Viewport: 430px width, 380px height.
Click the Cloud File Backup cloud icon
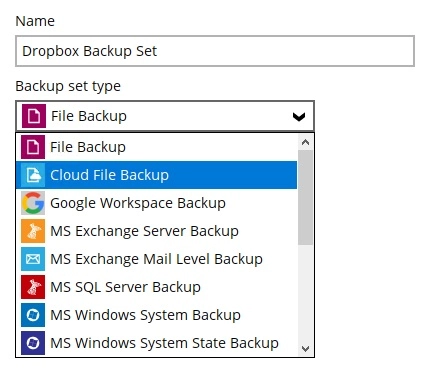click(33, 175)
